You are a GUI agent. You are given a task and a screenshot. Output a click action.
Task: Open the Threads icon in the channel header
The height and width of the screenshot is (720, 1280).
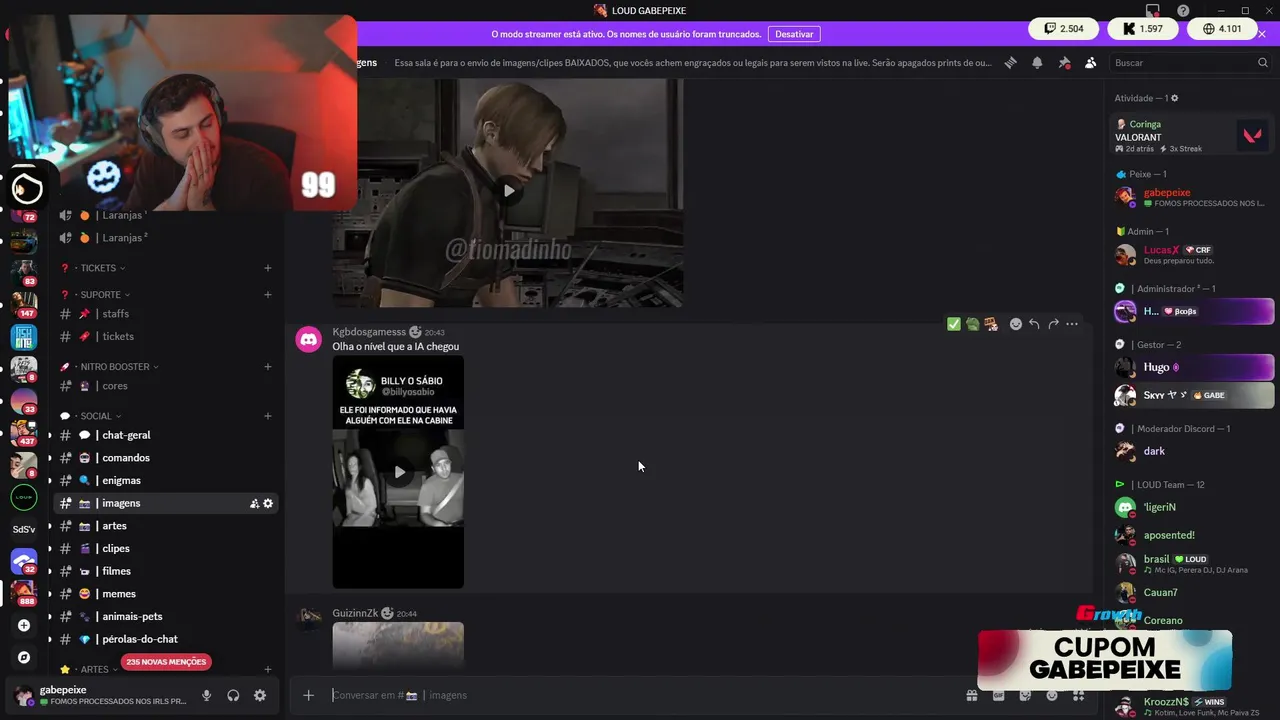pos(1010,62)
